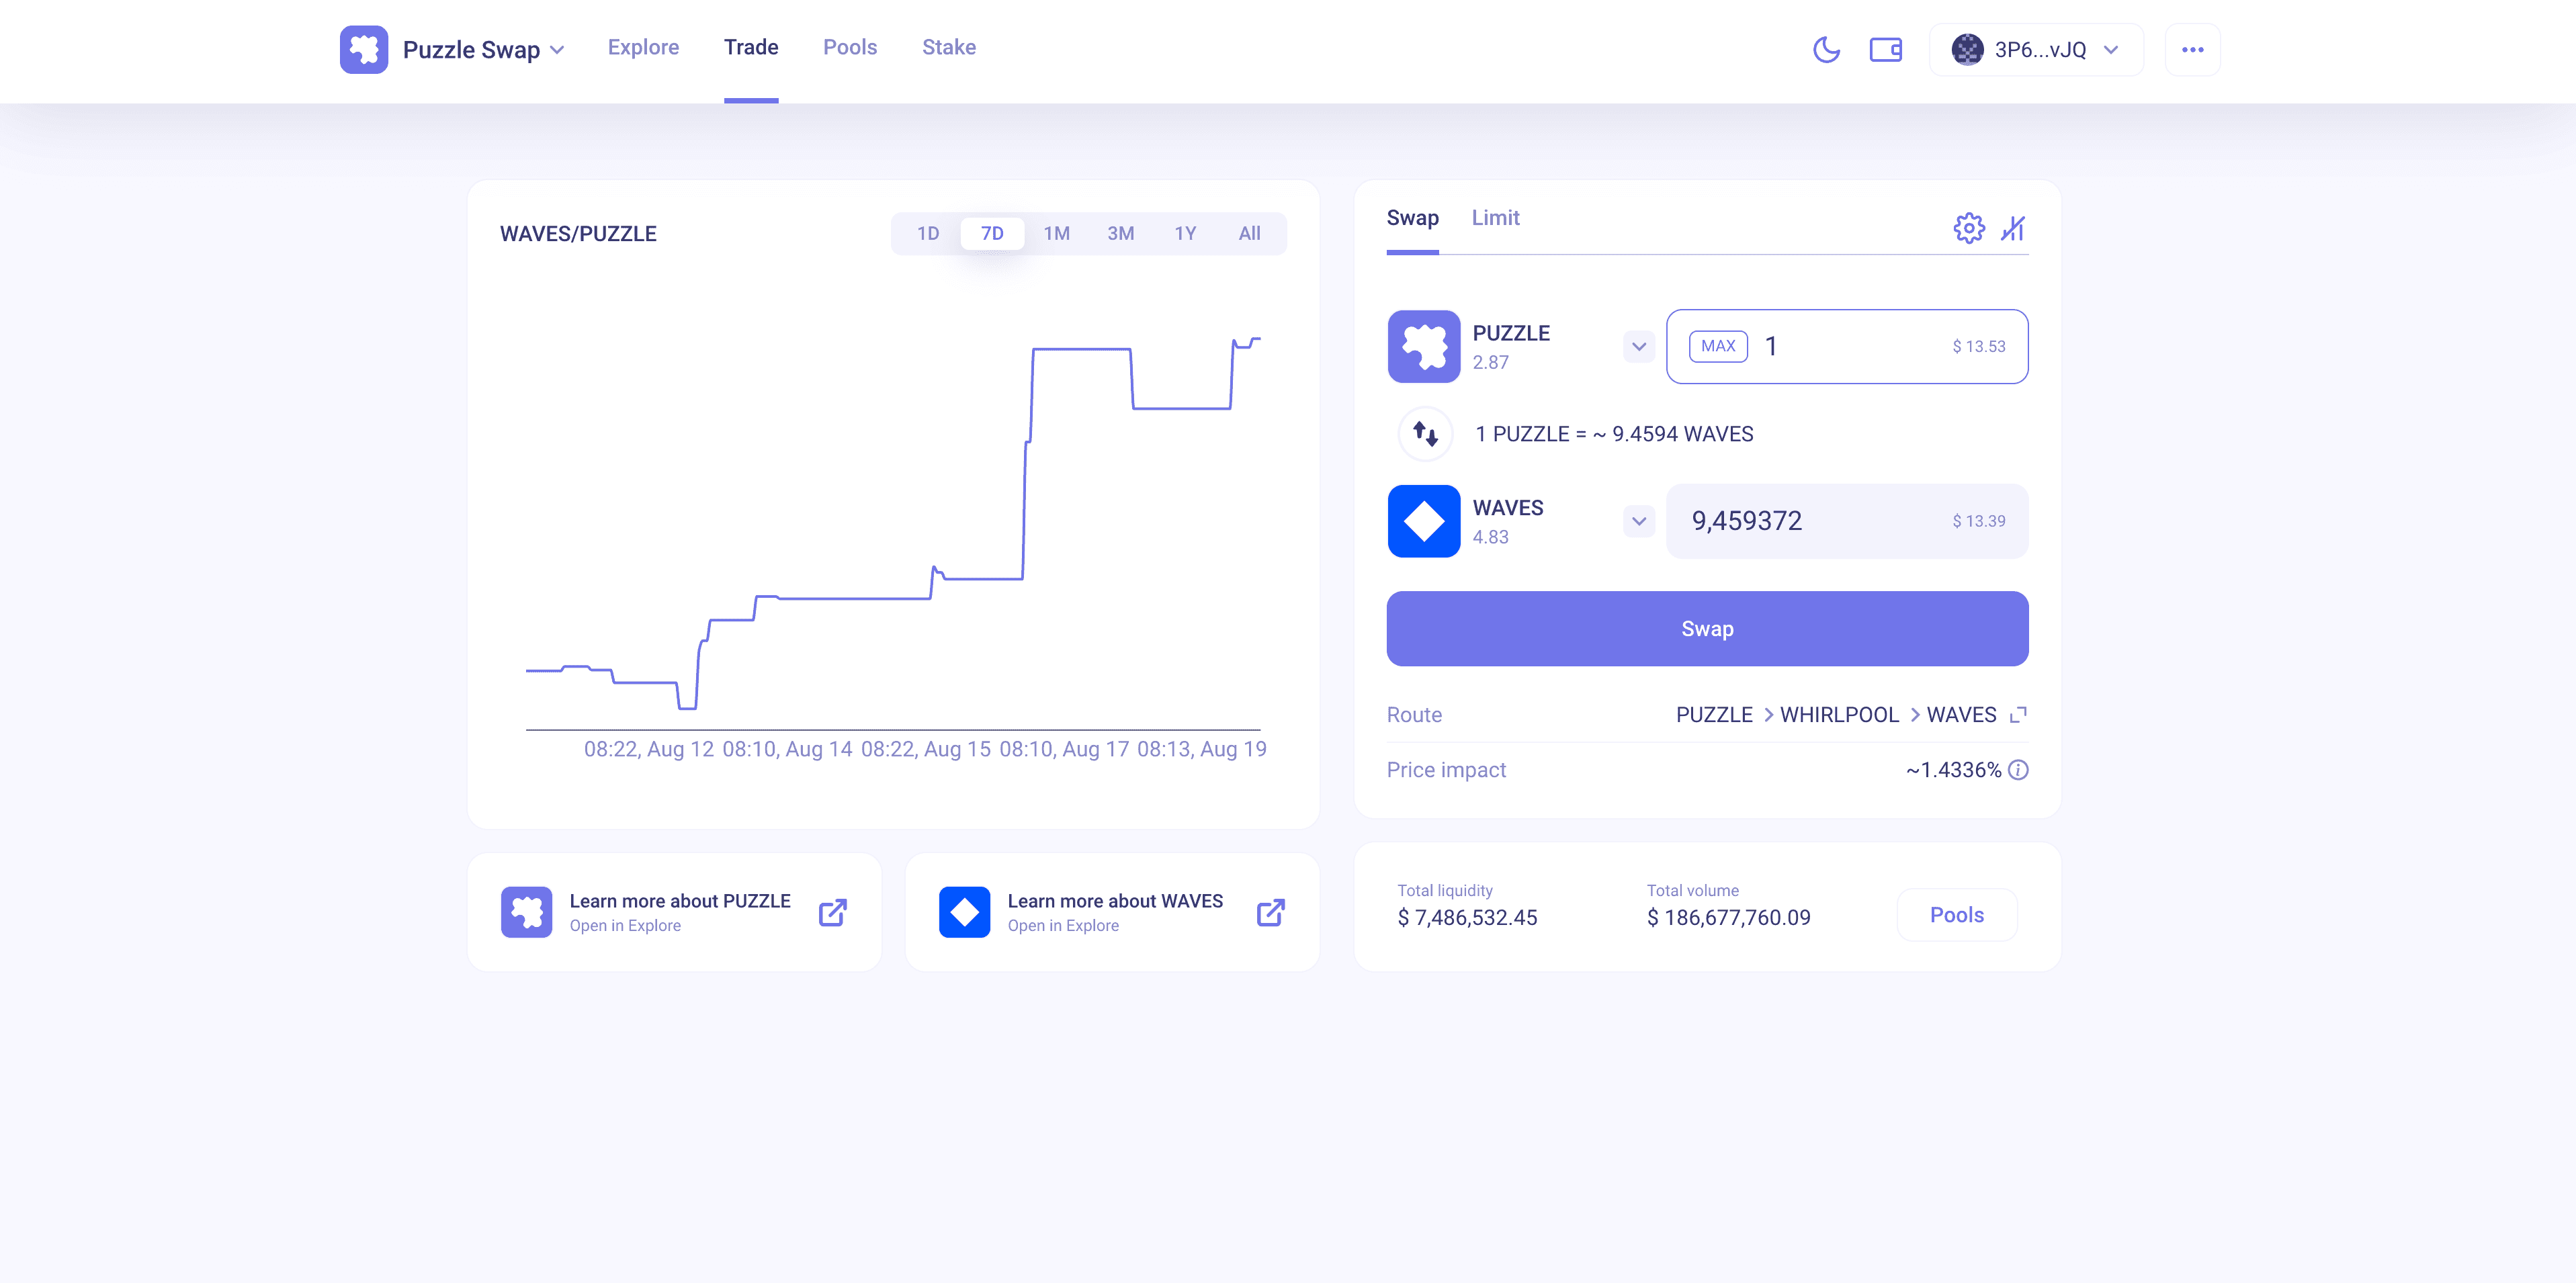This screenshot has height=1283, width=2576.
Task: Click total volume value $ 186,677,760.09
Action: coord(1728,917)
